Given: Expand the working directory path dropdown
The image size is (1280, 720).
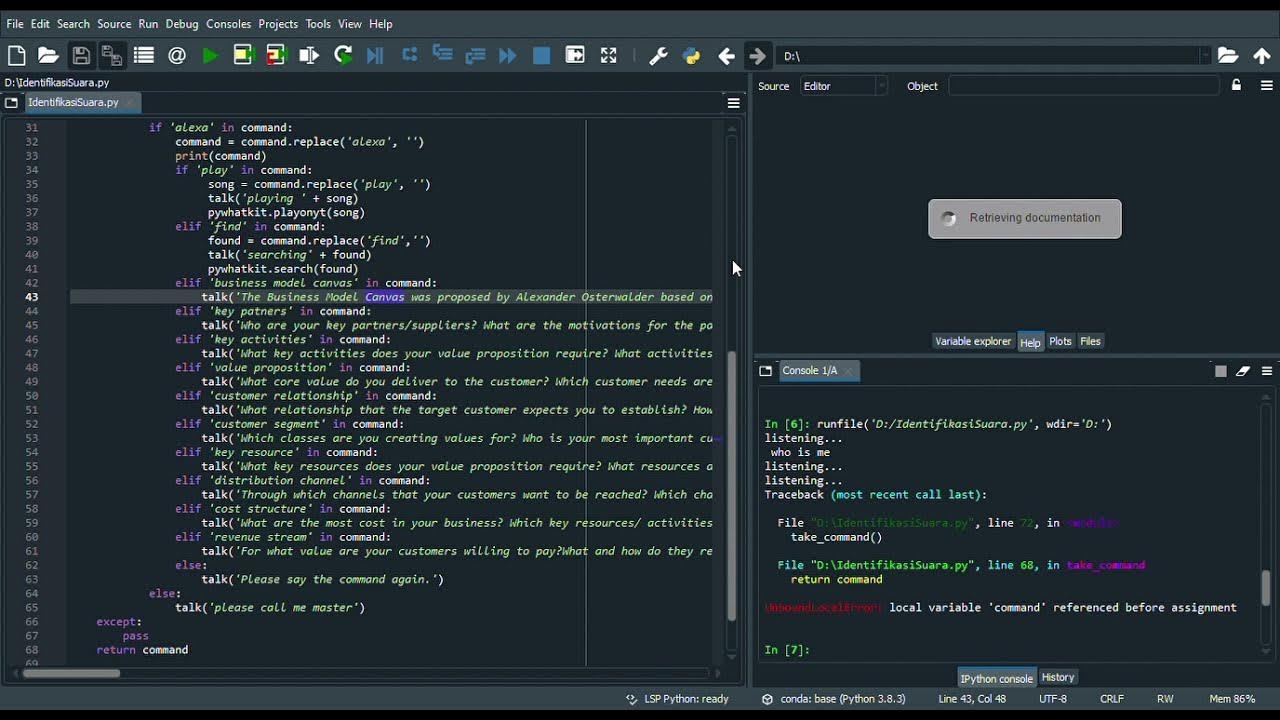Looking at the screenshot, I should pyautogui.click(x=1205, y=57).
